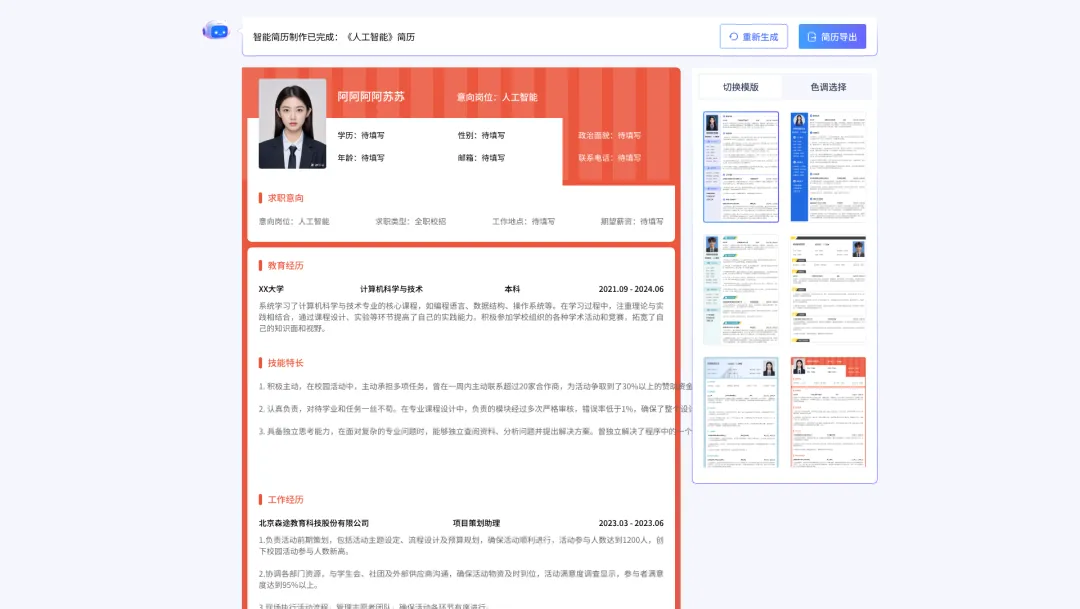Image resolution: width=1080 pixels, height=609 pixels.
Task: Click the 简历导出 export resume button
Action: coord(832,37)
